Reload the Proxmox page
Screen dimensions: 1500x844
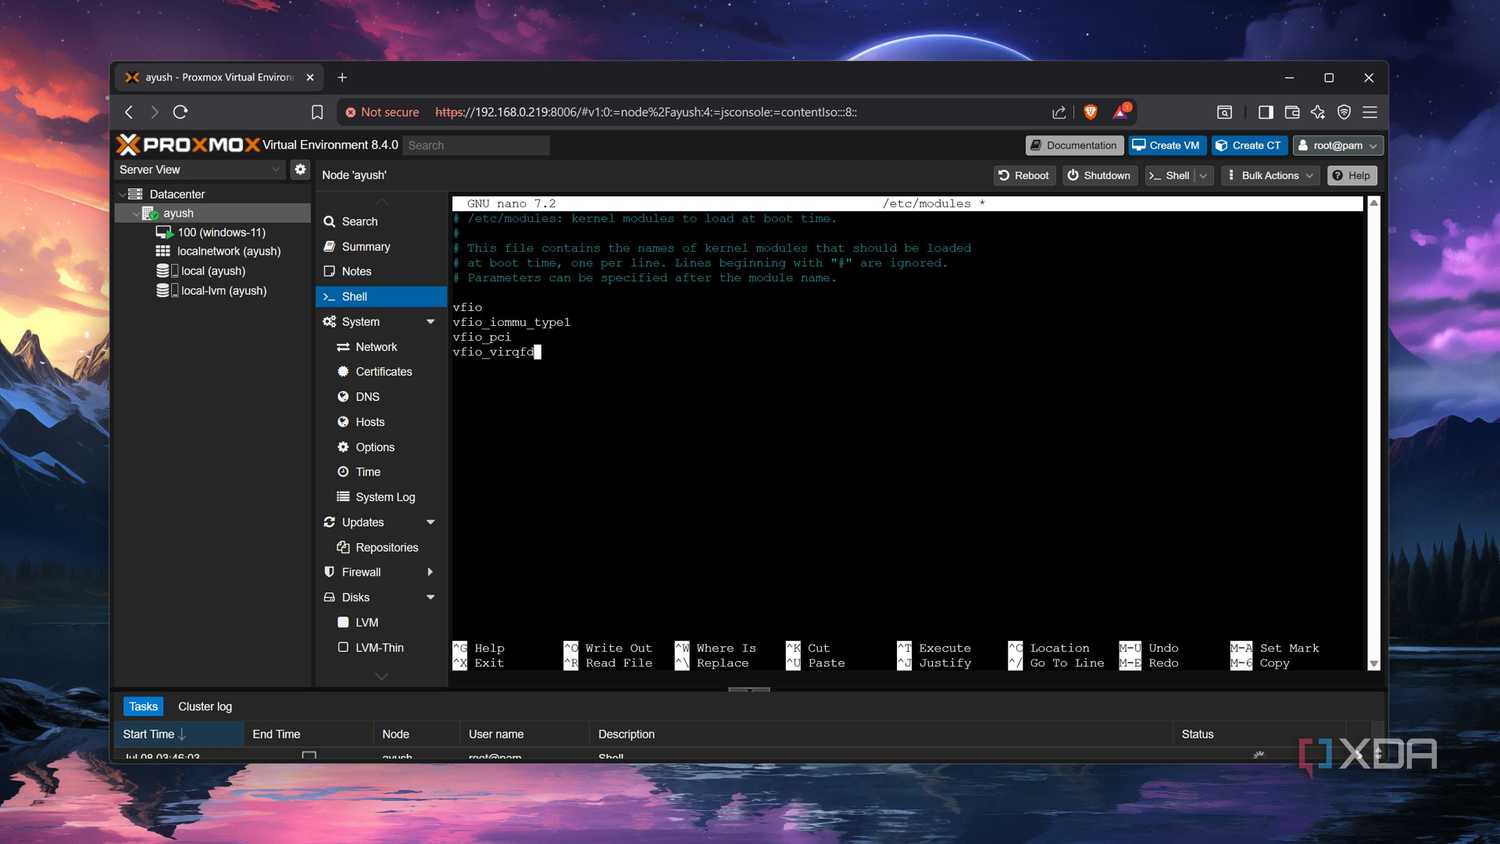click(180, 112)
